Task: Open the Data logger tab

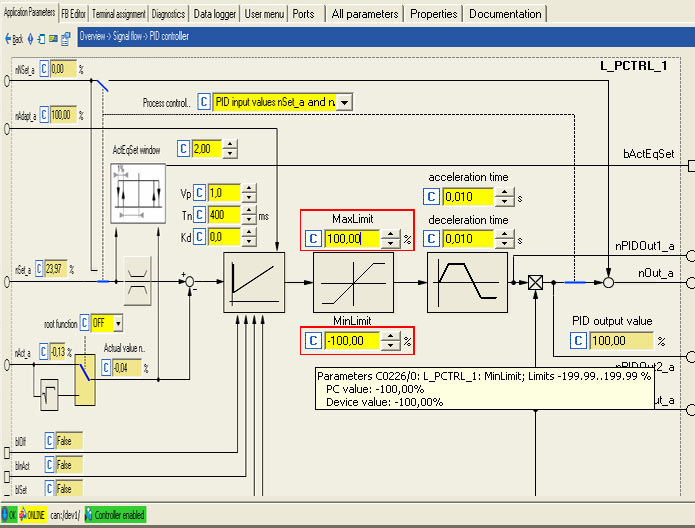Action: point(215,14)
